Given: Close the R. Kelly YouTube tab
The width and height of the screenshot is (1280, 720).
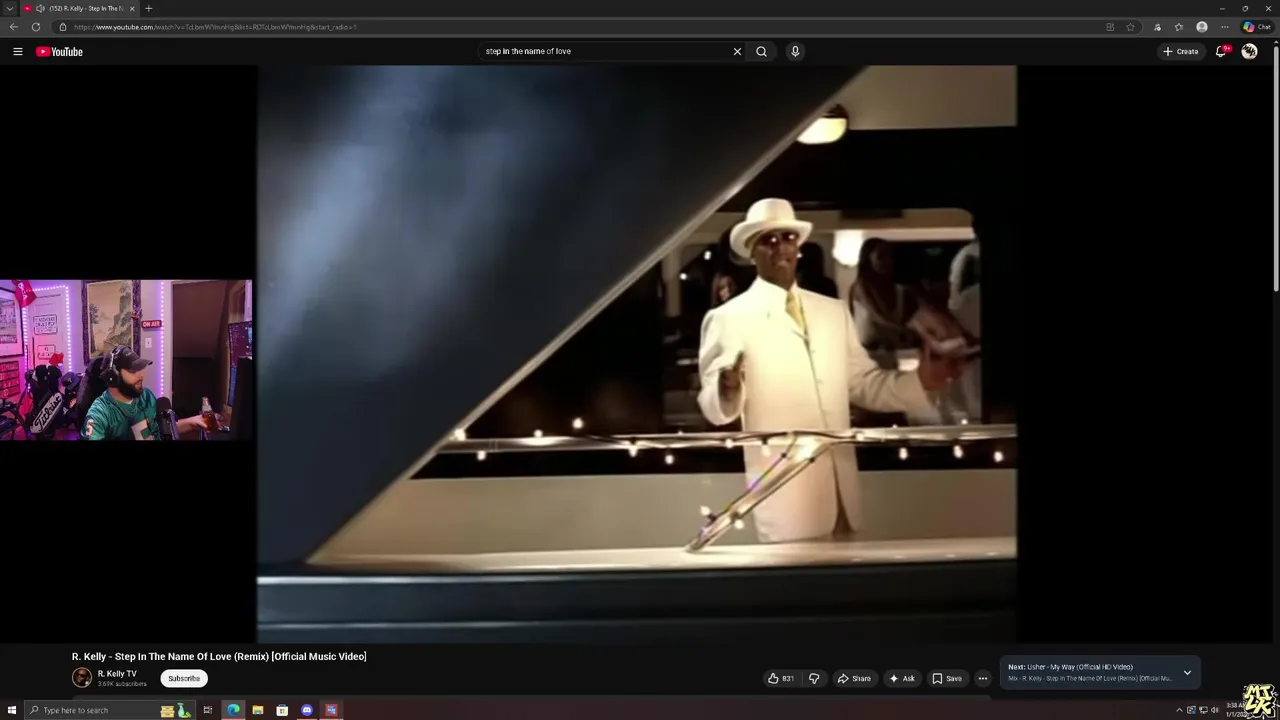Looking at the screenshot, I should click(132, 8).
